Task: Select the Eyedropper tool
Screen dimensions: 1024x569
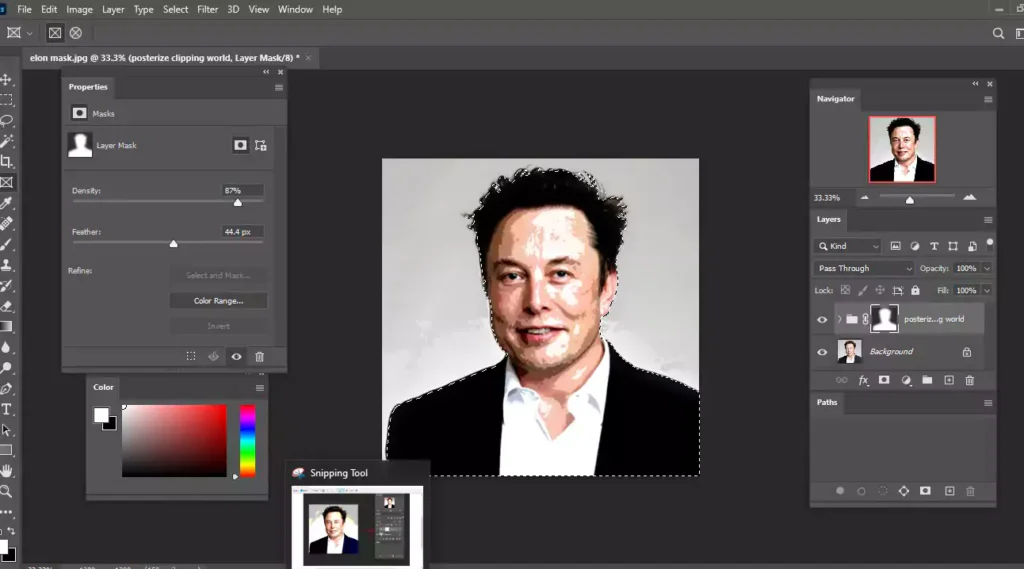Action: click(x=7, y=203)
